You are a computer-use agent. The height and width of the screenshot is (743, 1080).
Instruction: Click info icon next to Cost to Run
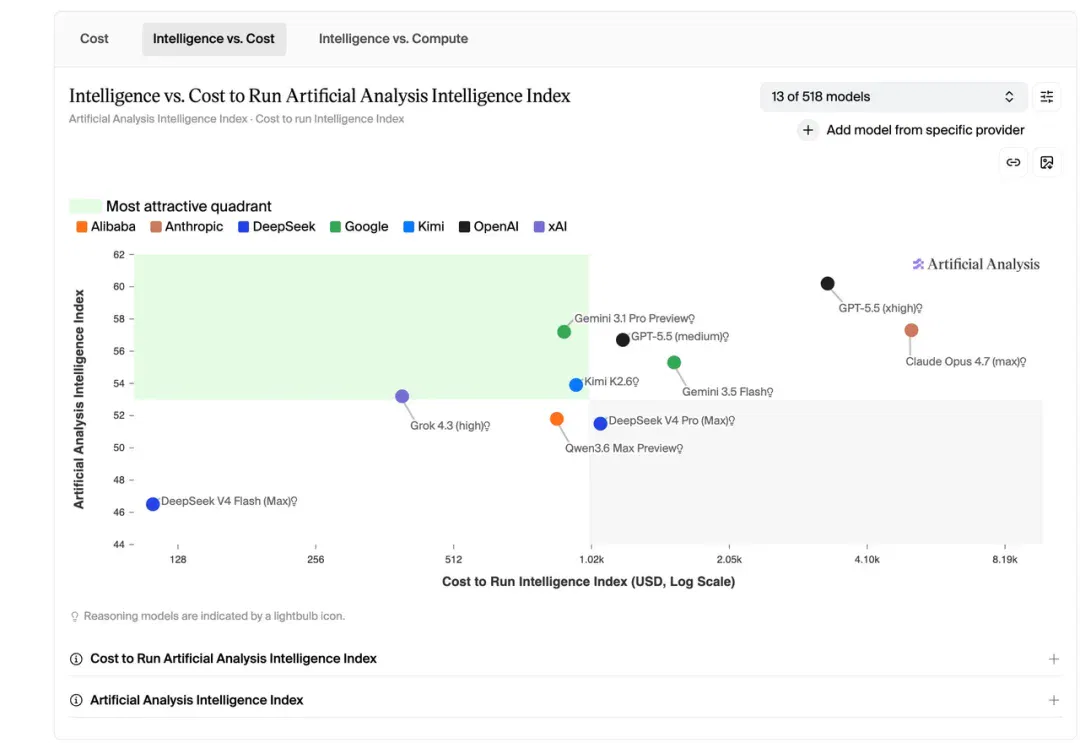[x=76, y=659]
